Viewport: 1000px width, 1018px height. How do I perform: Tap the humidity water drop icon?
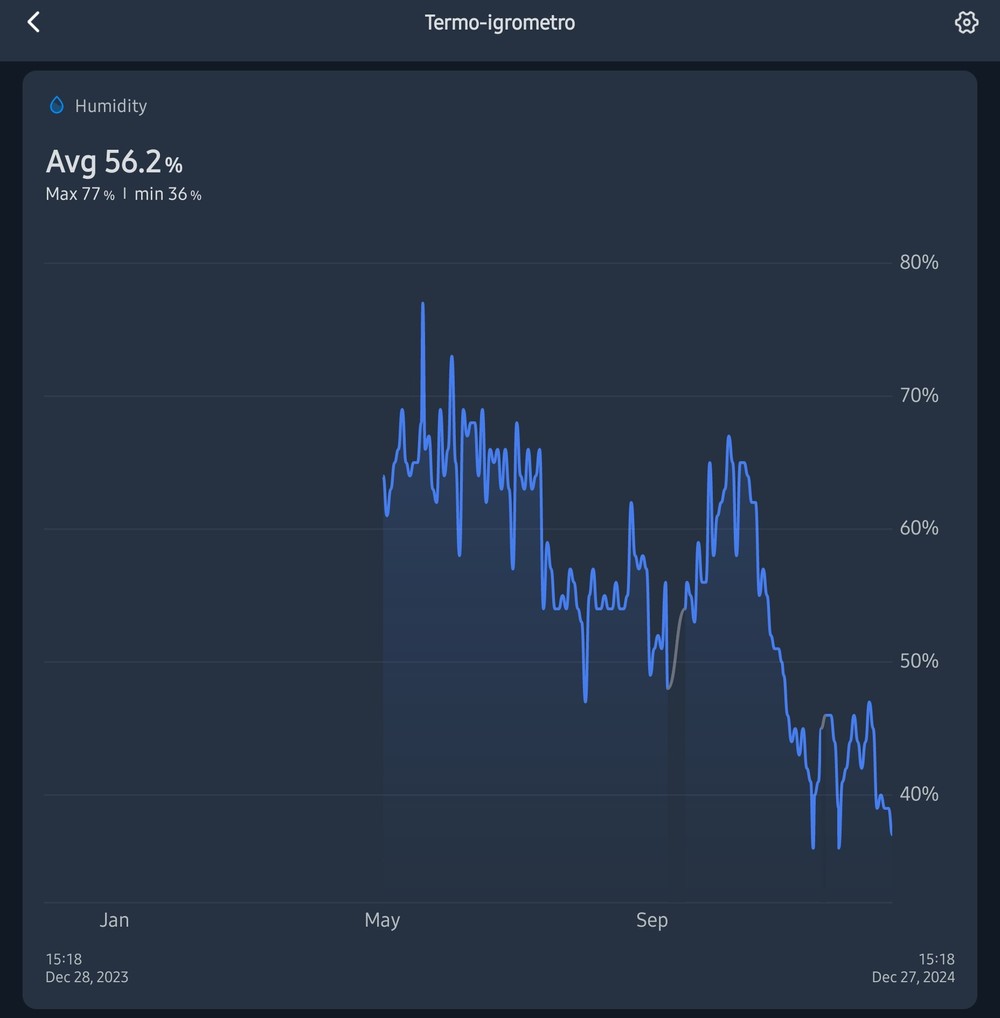56,105
